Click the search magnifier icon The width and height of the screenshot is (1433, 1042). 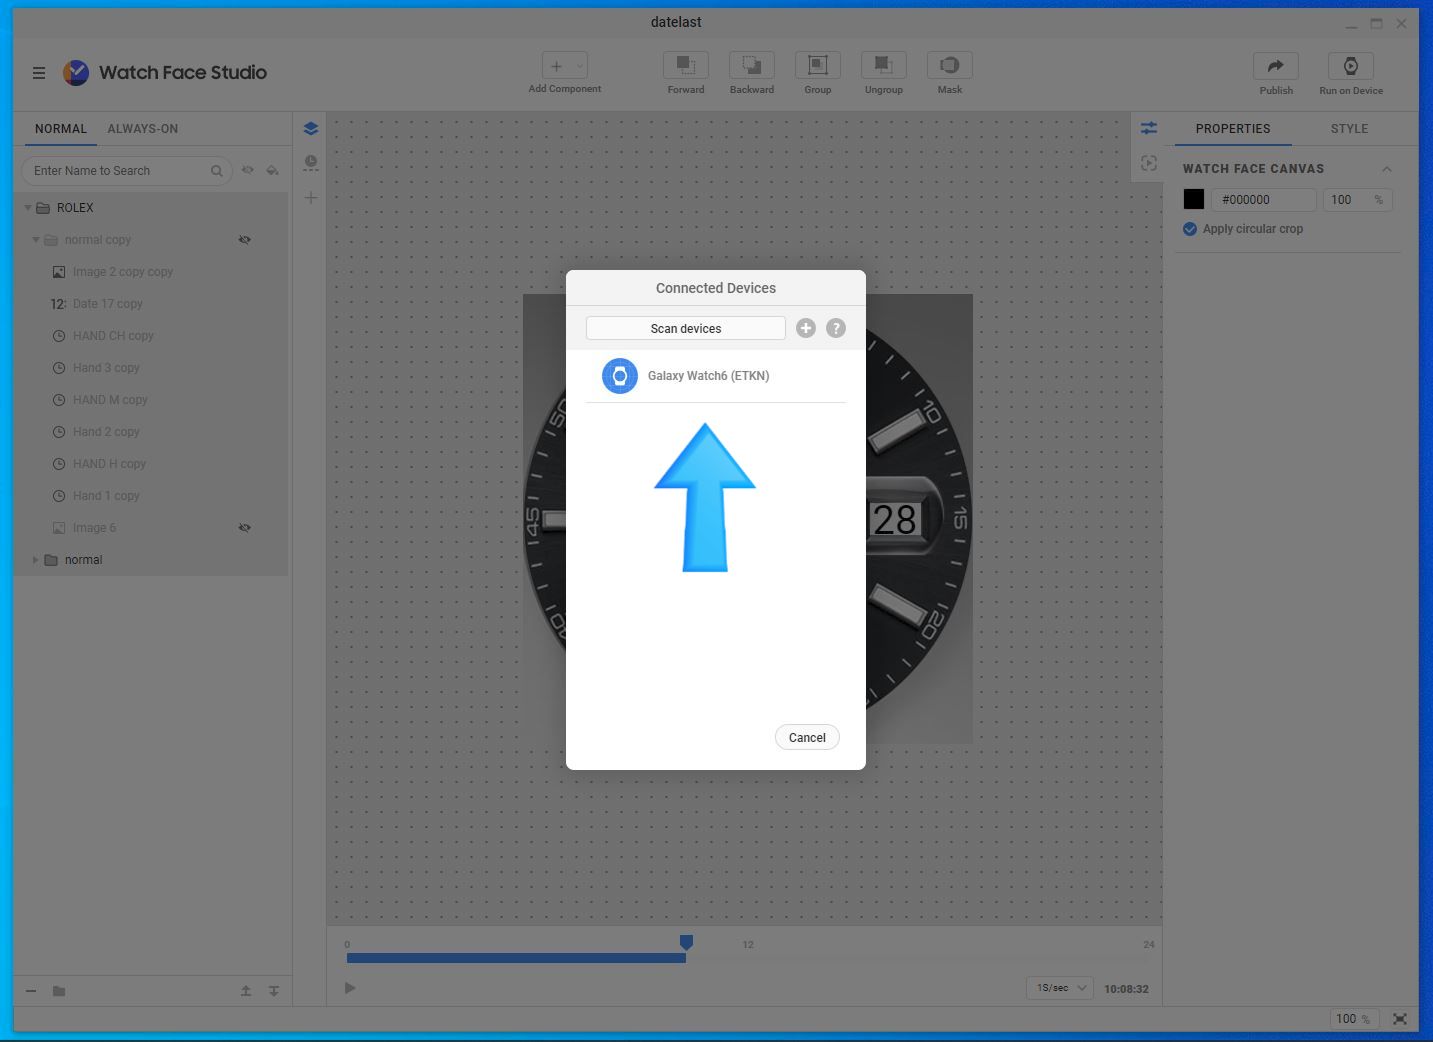tap(216, 171)
